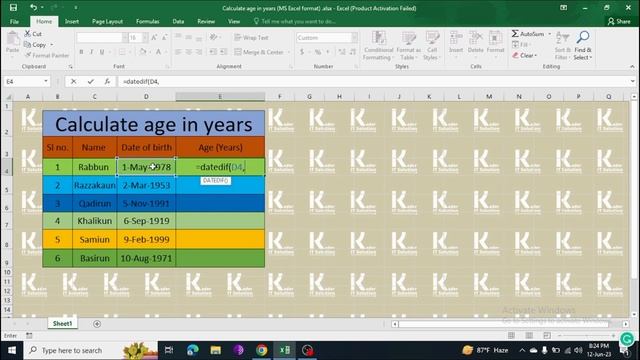The height and width of the screenshot is (360, 640).
Task: Open Task View on taskbar
Action: [x=169, y=350]
